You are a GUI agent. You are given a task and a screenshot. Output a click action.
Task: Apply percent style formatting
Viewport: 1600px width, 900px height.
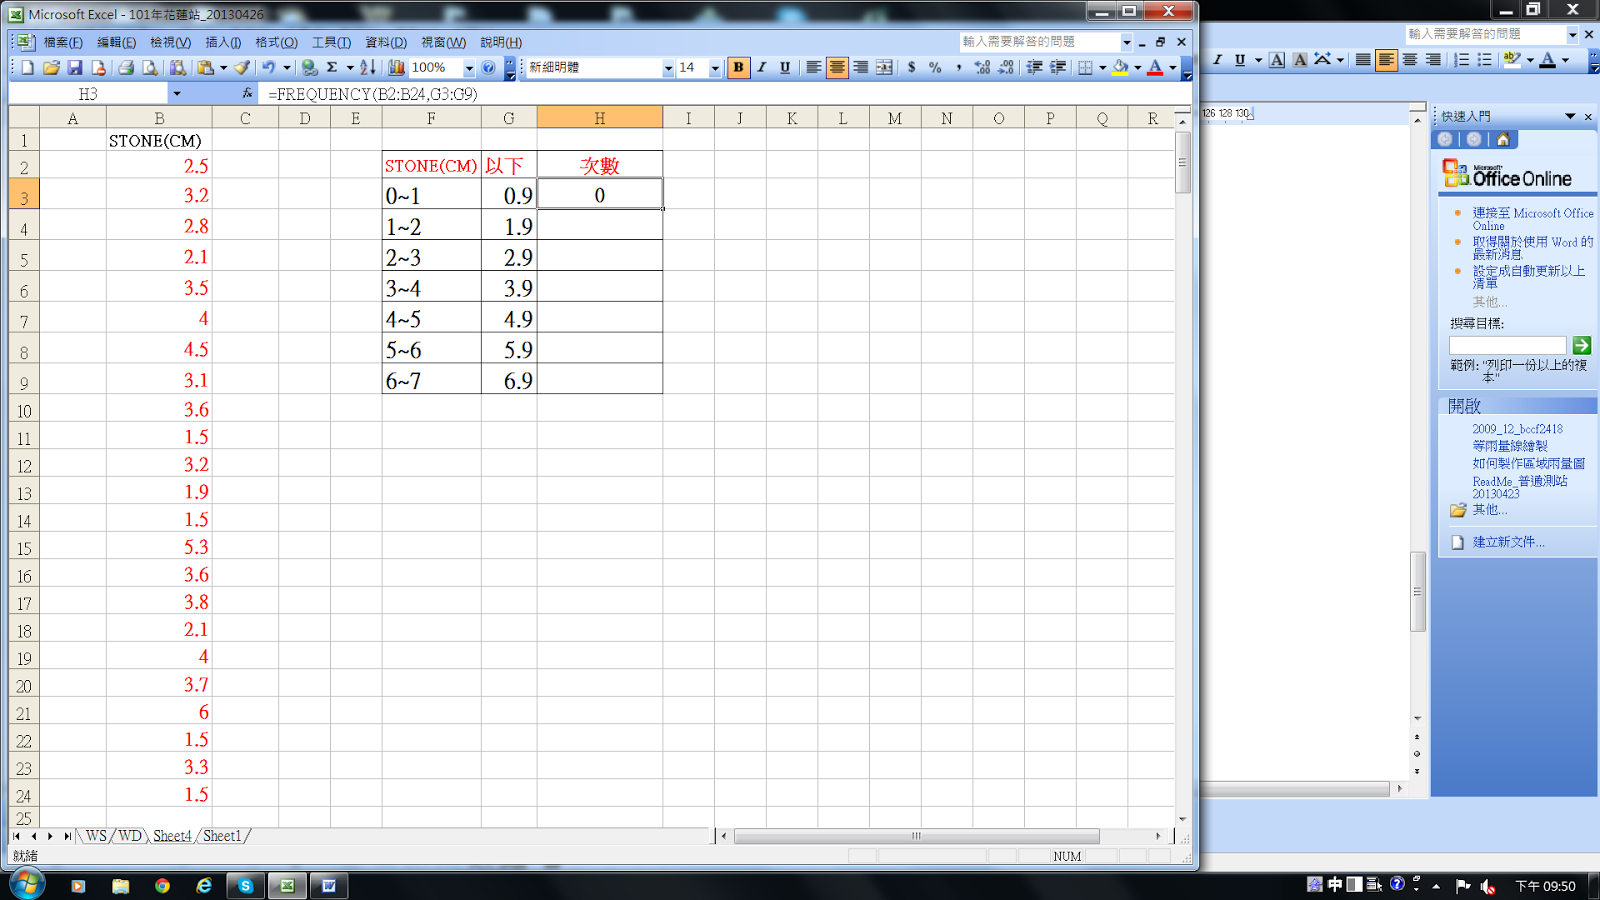[935, 68]
